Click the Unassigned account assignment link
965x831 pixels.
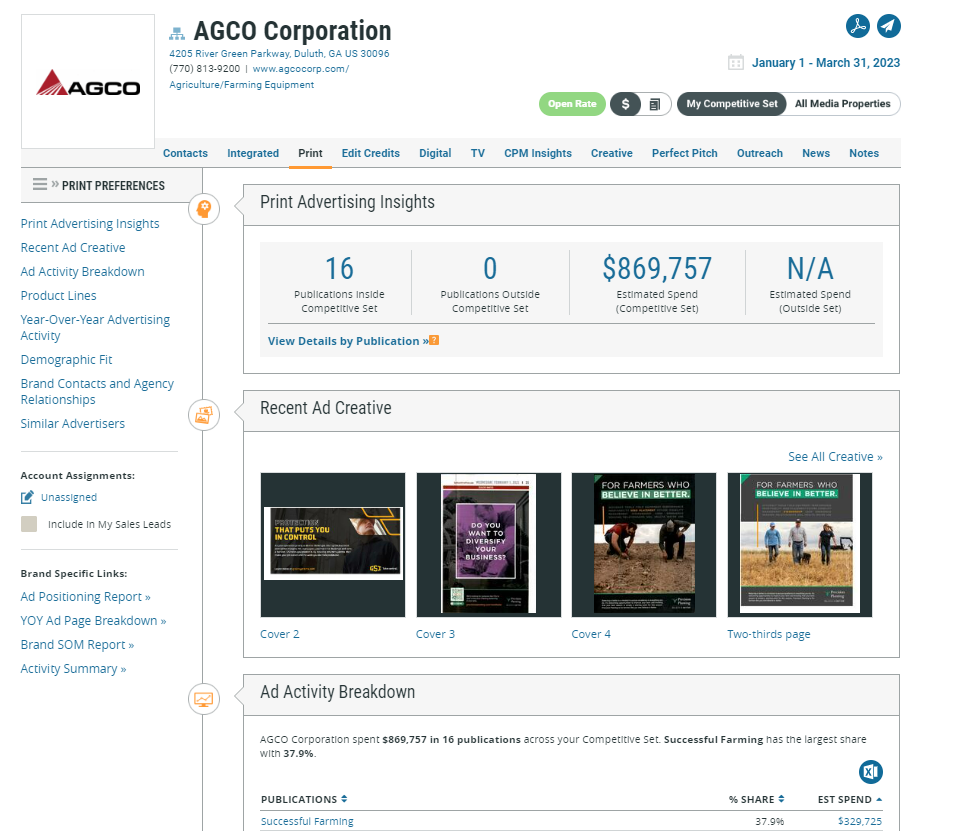tap(69, 497)
